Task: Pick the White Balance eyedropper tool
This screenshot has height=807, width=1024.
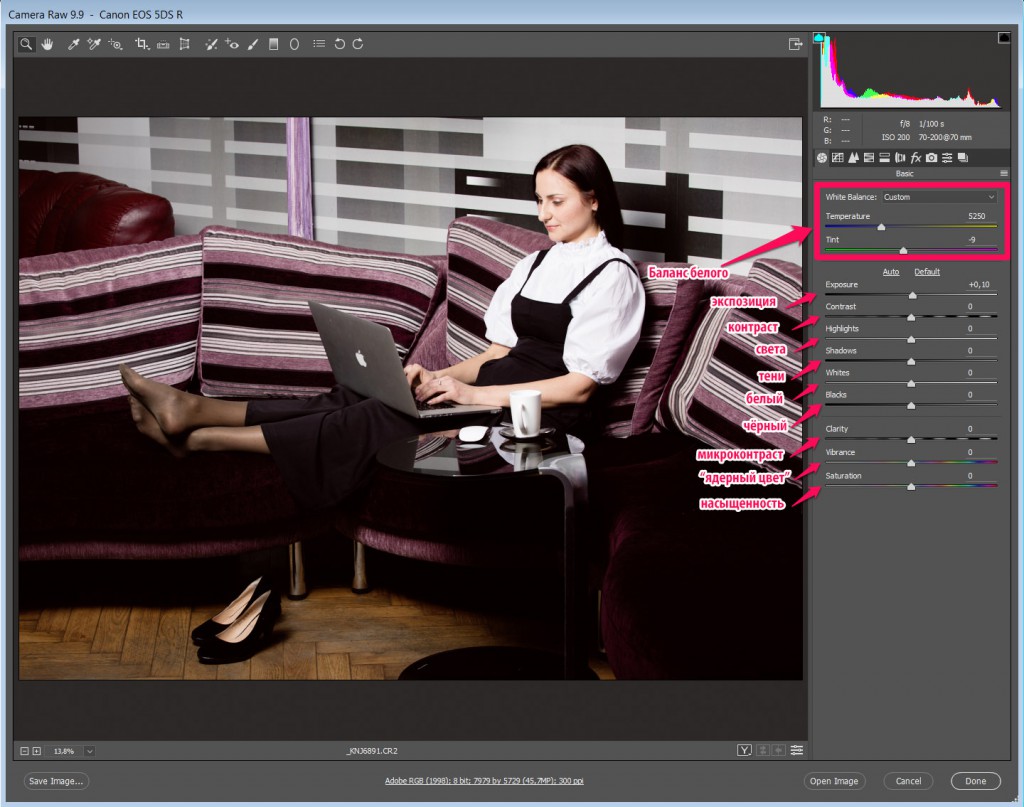Action: click(73, 44)
